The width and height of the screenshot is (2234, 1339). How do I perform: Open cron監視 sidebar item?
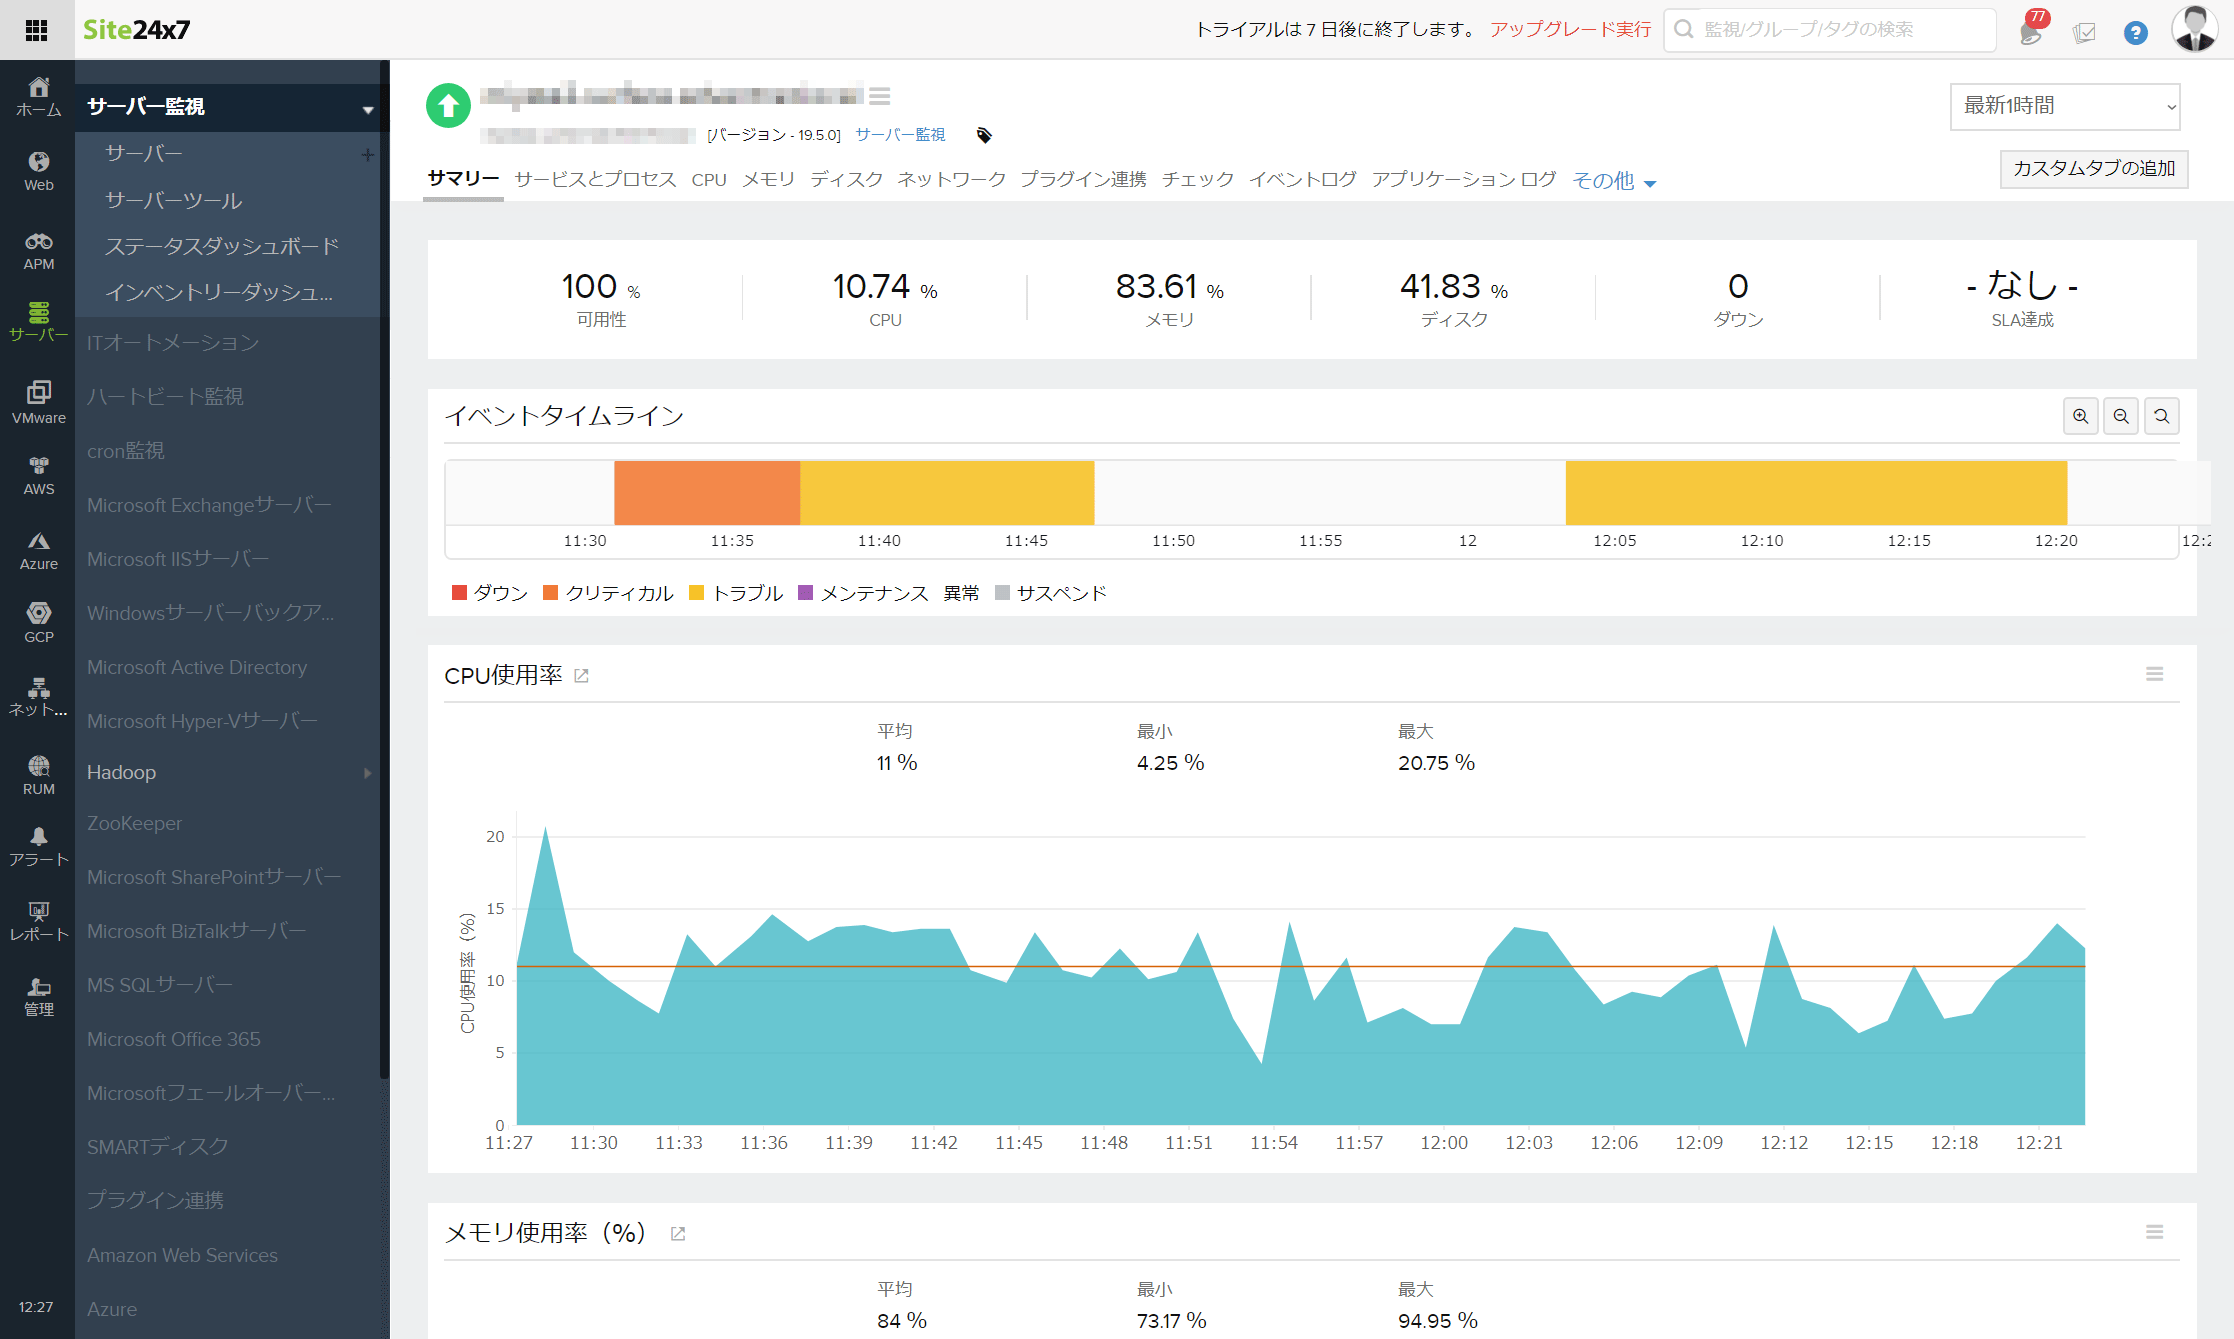click(x=125, y=451)
